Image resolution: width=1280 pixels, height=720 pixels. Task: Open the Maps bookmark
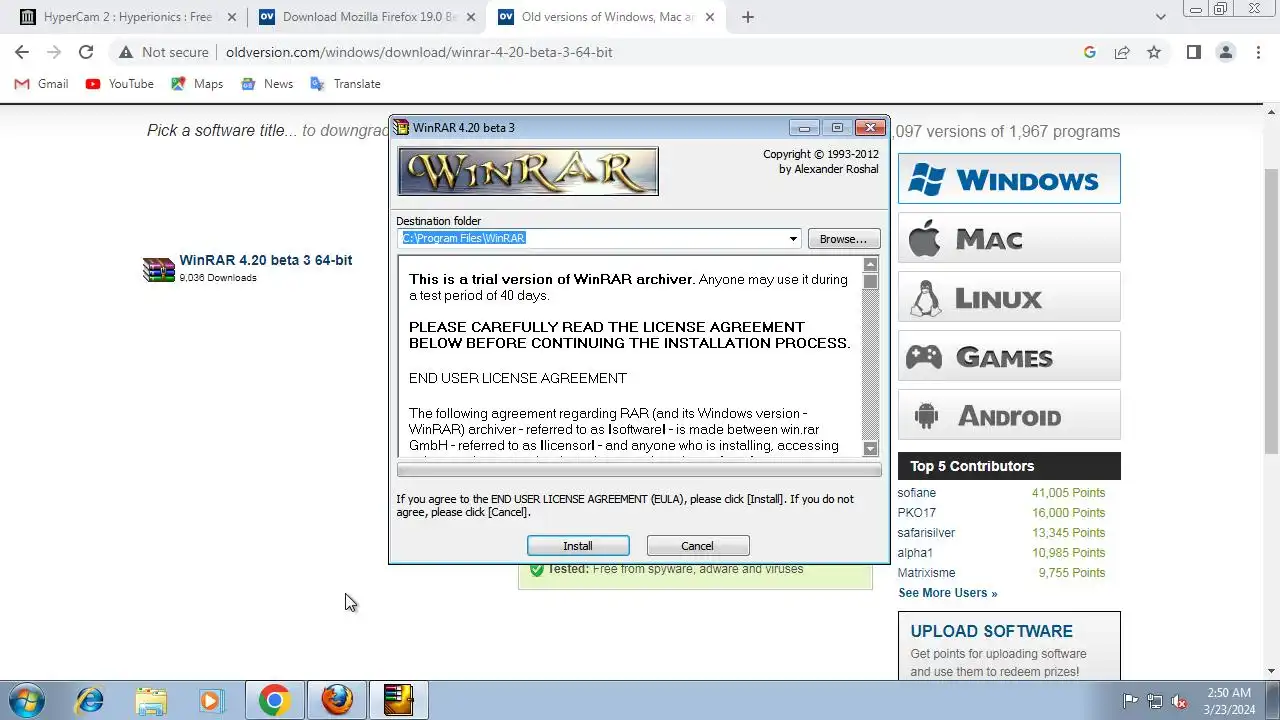tap(197, 84)
